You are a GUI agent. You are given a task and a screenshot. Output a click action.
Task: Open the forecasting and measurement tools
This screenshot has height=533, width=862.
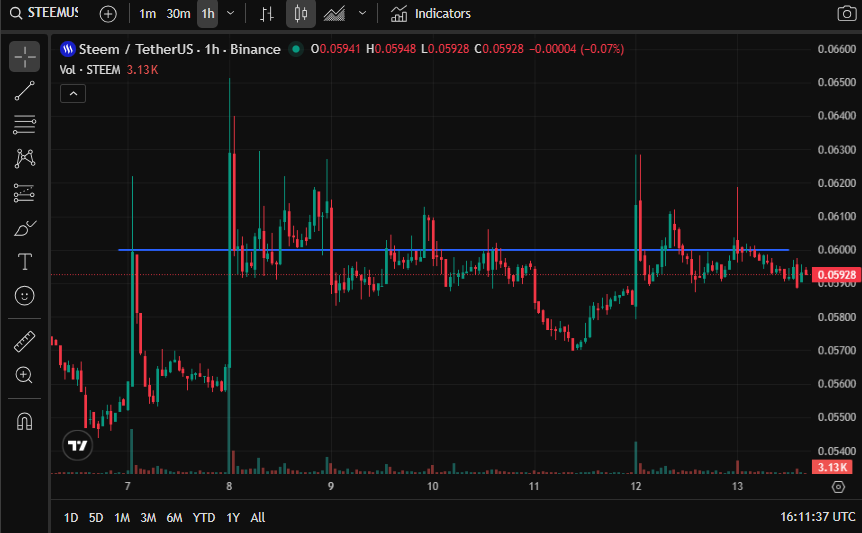[x=24, y=193]
